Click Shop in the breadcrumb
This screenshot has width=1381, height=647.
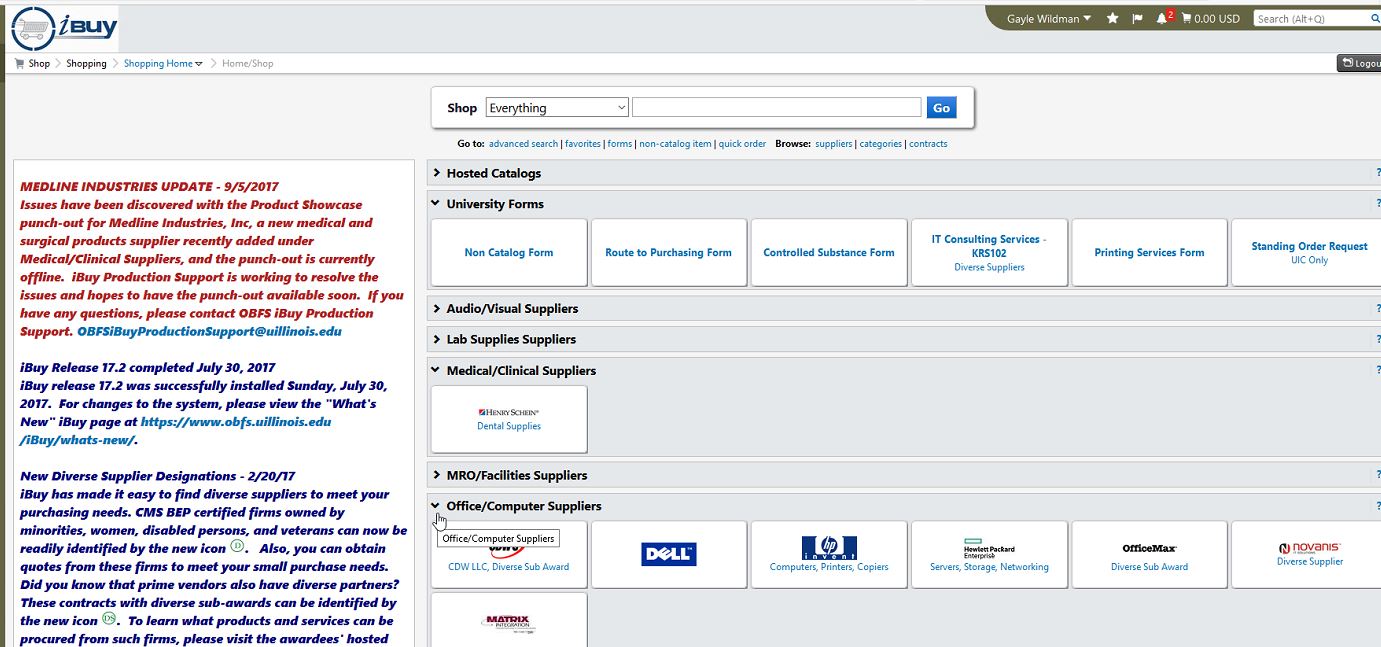point(39,63)
